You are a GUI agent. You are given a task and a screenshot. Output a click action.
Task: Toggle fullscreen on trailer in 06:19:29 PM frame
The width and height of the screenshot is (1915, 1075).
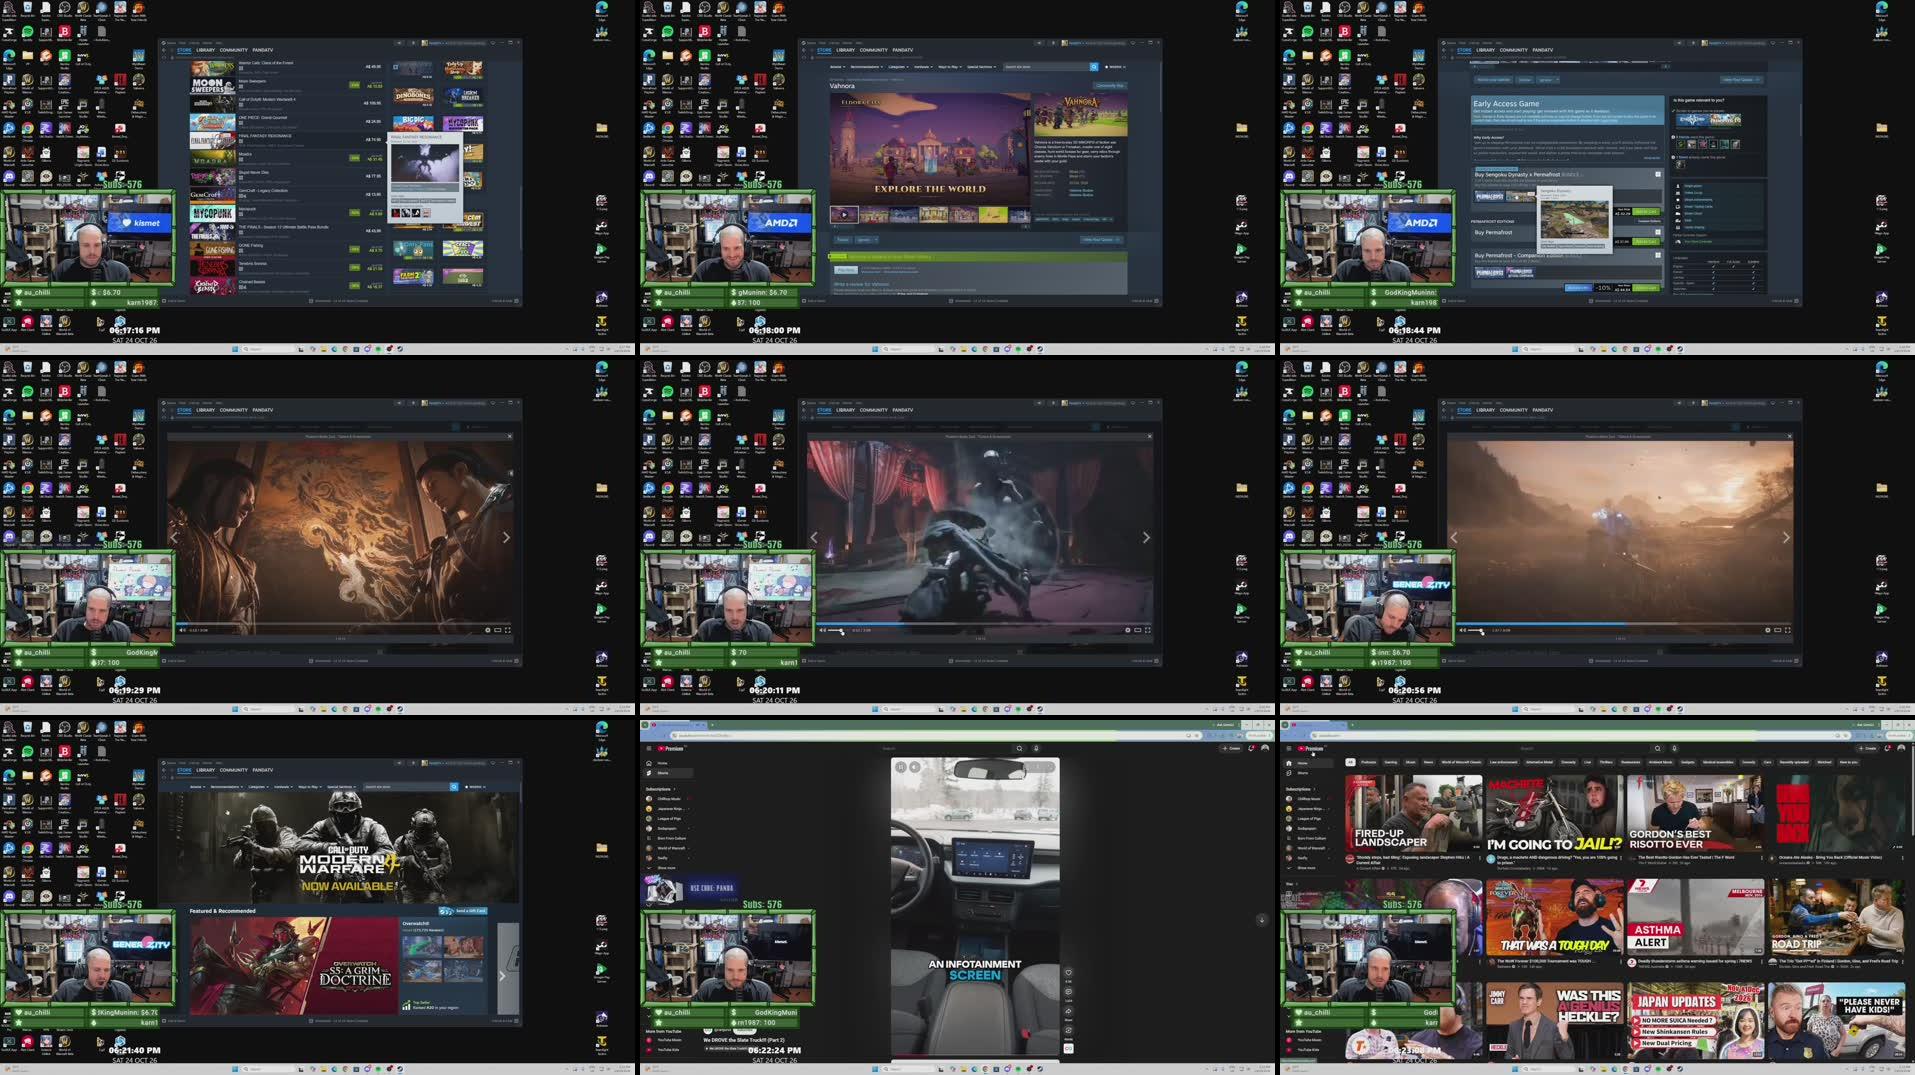coord(508,630)
